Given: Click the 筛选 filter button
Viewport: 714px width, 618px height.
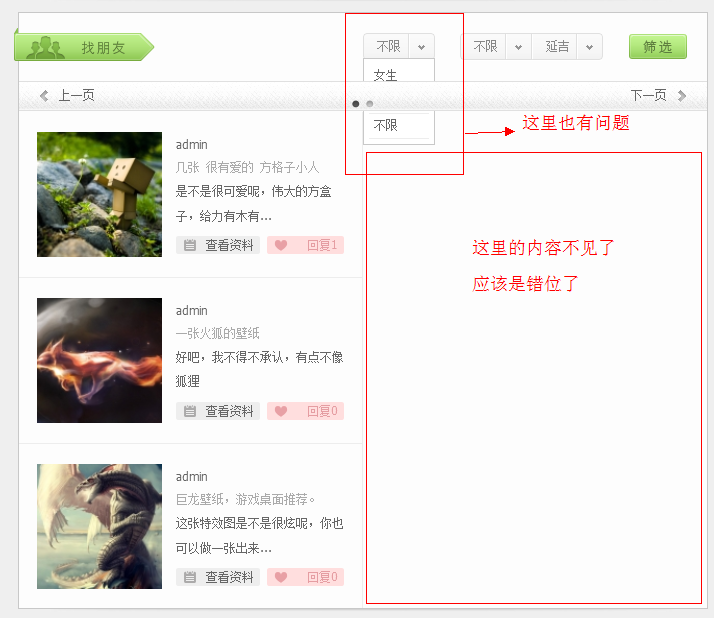Looking at the screenshot, I should tap(658, 46).
